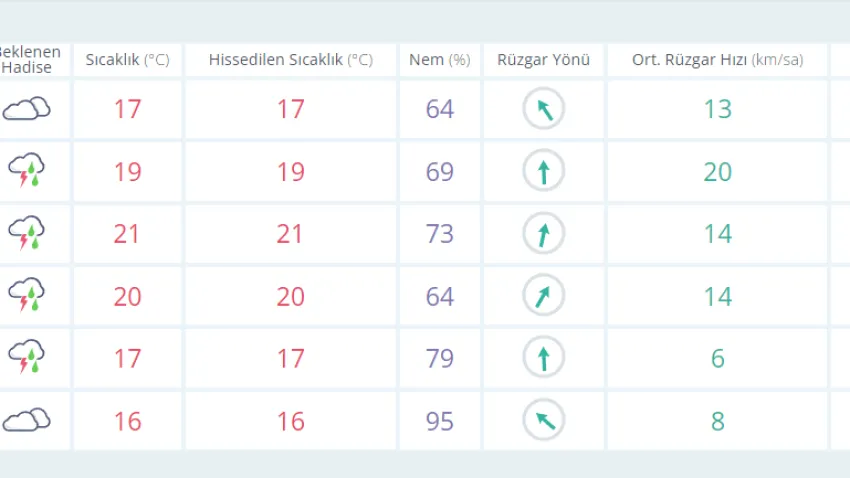The image size is (850, 478).
Task: Click the humidity value 95
Action: [x=440, y=421]
